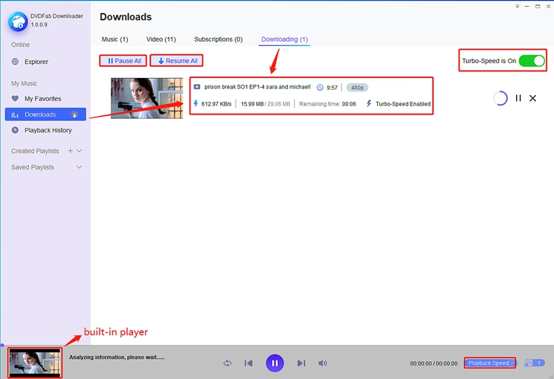Switch to the Music (1) tab
The width and height of the screenshot is (554, 379).
[115, 39]
